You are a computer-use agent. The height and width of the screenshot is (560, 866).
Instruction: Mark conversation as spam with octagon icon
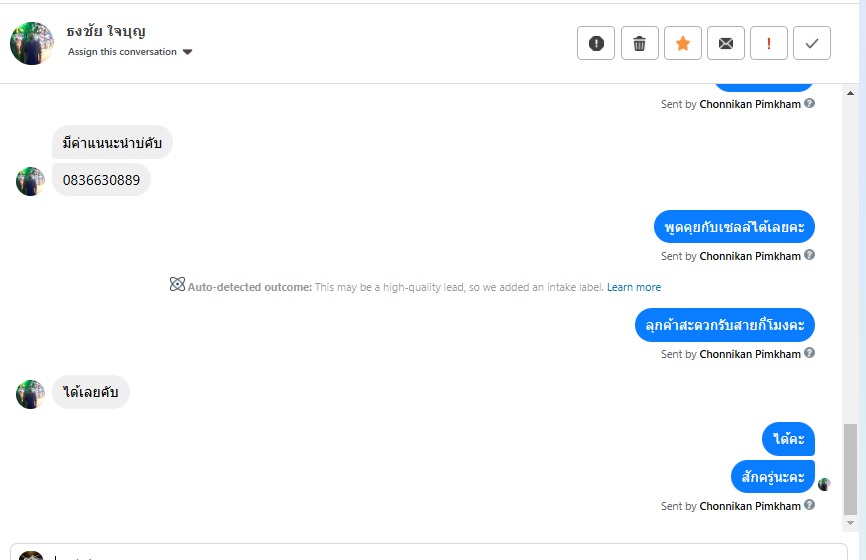596,43
